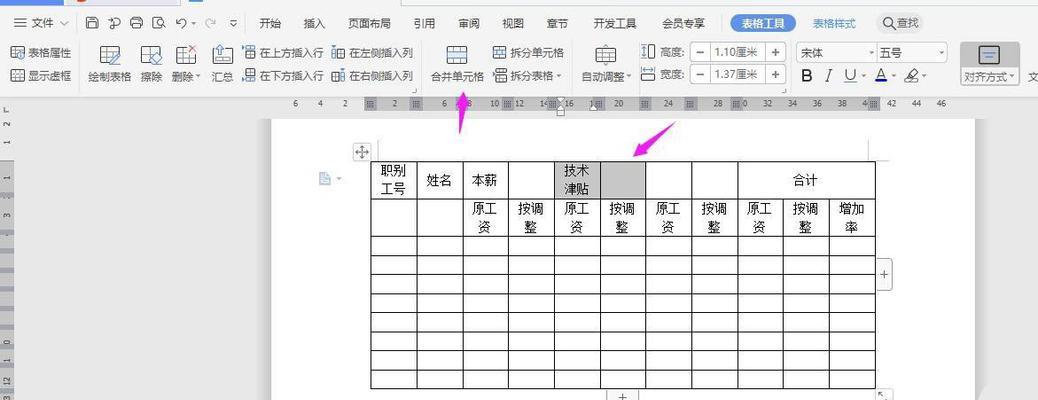
Task: Switch to the 表格样式 Table Style tab
Action: pos(834,23)
